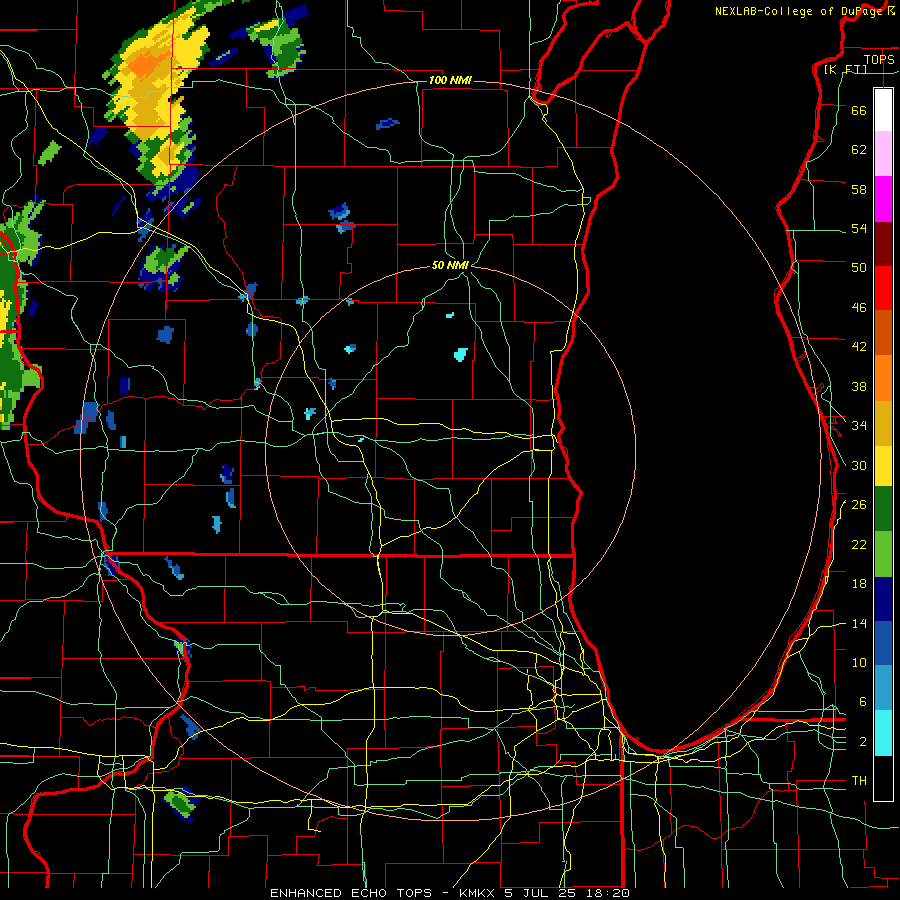Select the 58 legend scale value
This screenshot has width=900, height=900.
pyautogui.click(x=859, y=189)
